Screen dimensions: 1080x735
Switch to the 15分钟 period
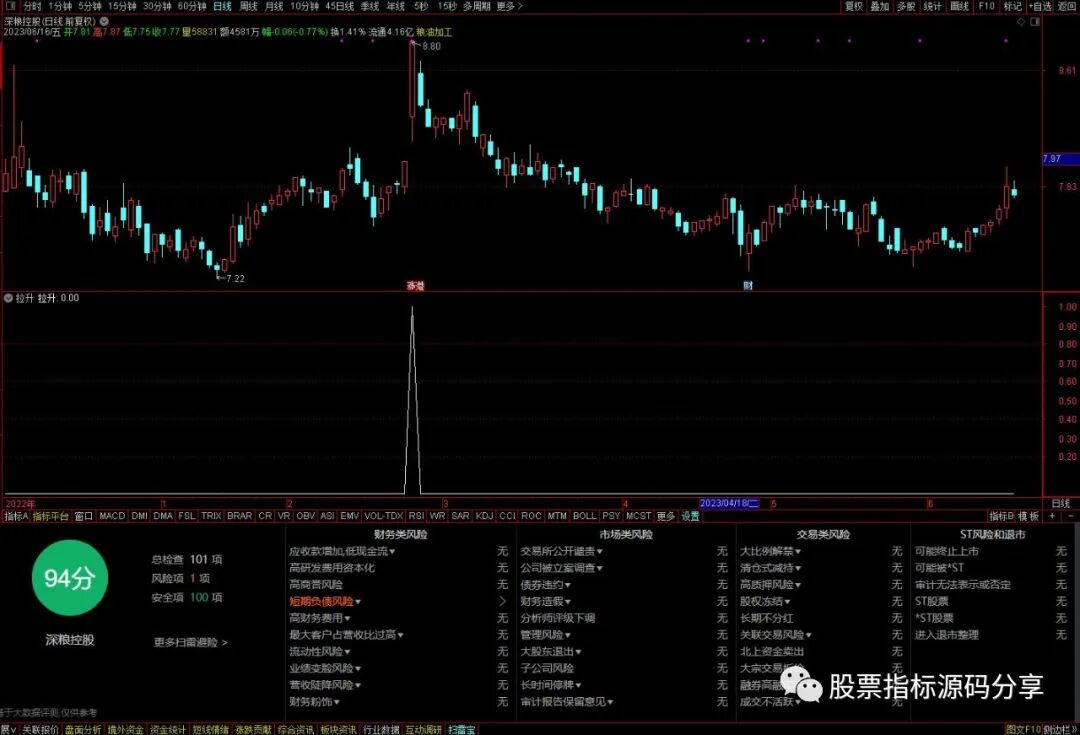point(122,6)
